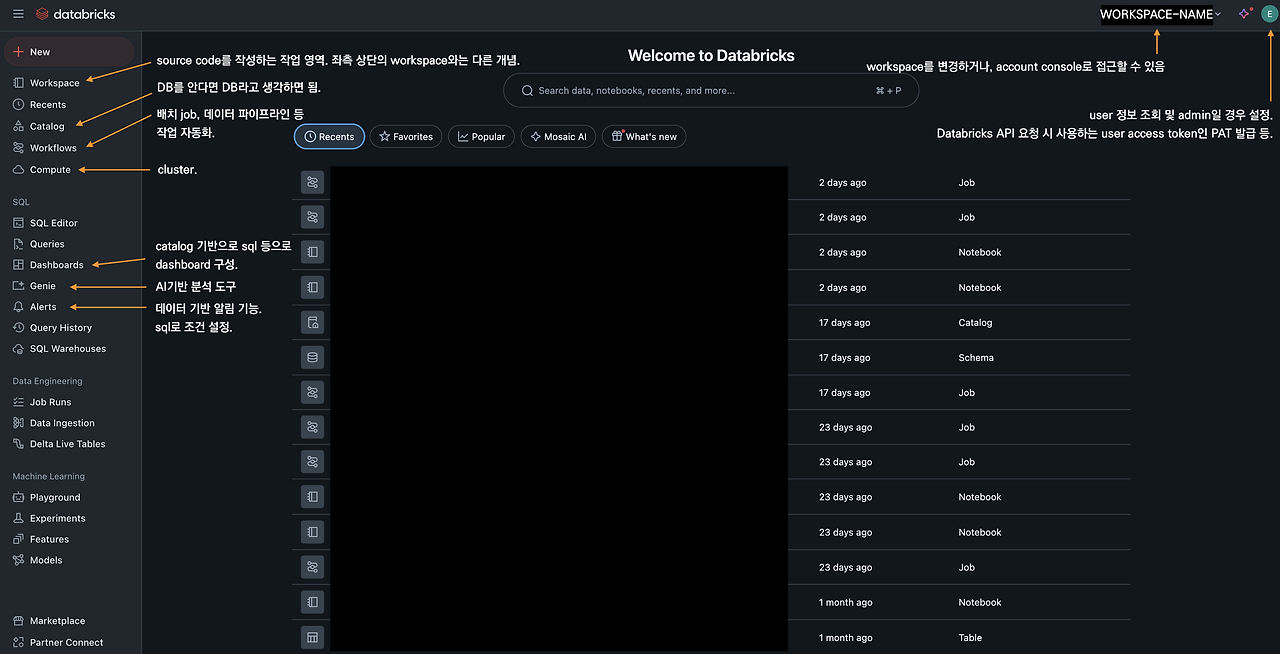This screenshot has height=654, width=1280.
Task: Open the WORKSPACE-NAME dropdown
Action: click(x=1155, y=14)
